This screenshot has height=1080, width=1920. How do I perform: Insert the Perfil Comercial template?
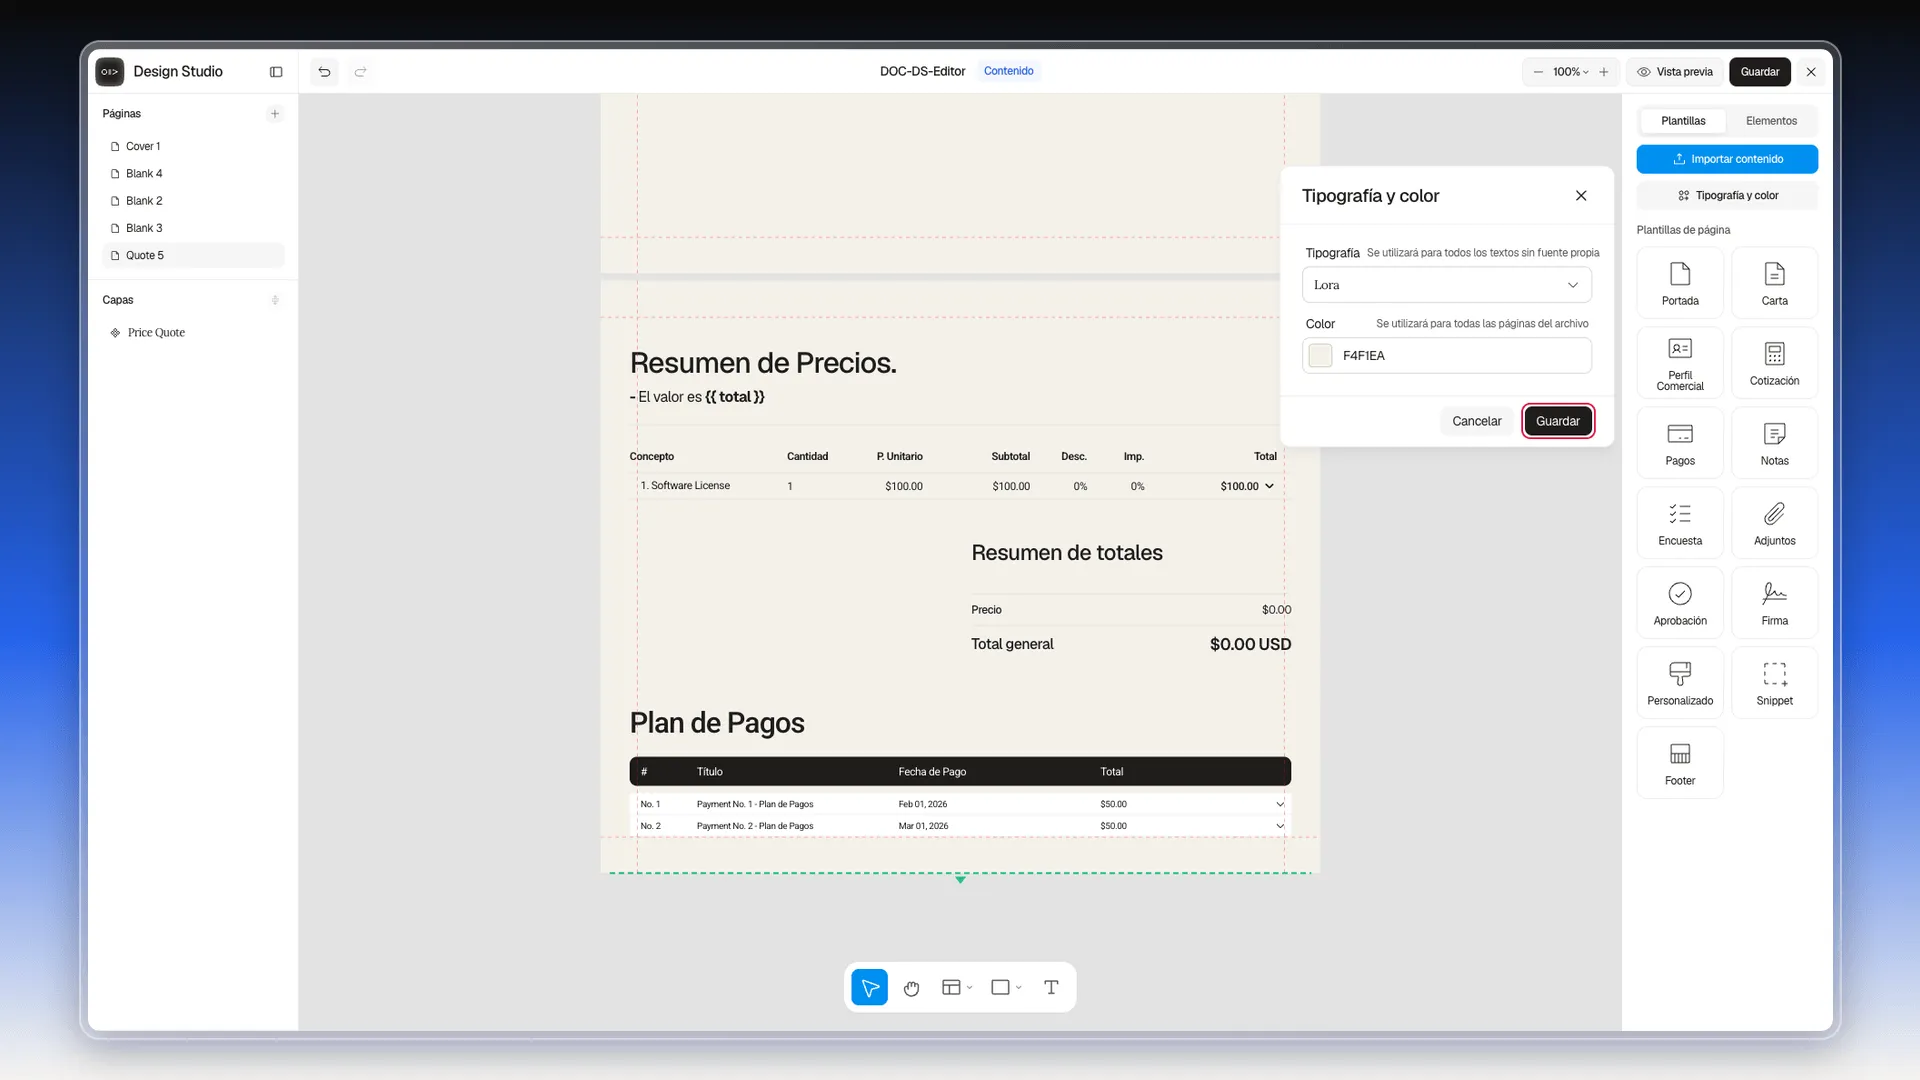point(1680,363)
